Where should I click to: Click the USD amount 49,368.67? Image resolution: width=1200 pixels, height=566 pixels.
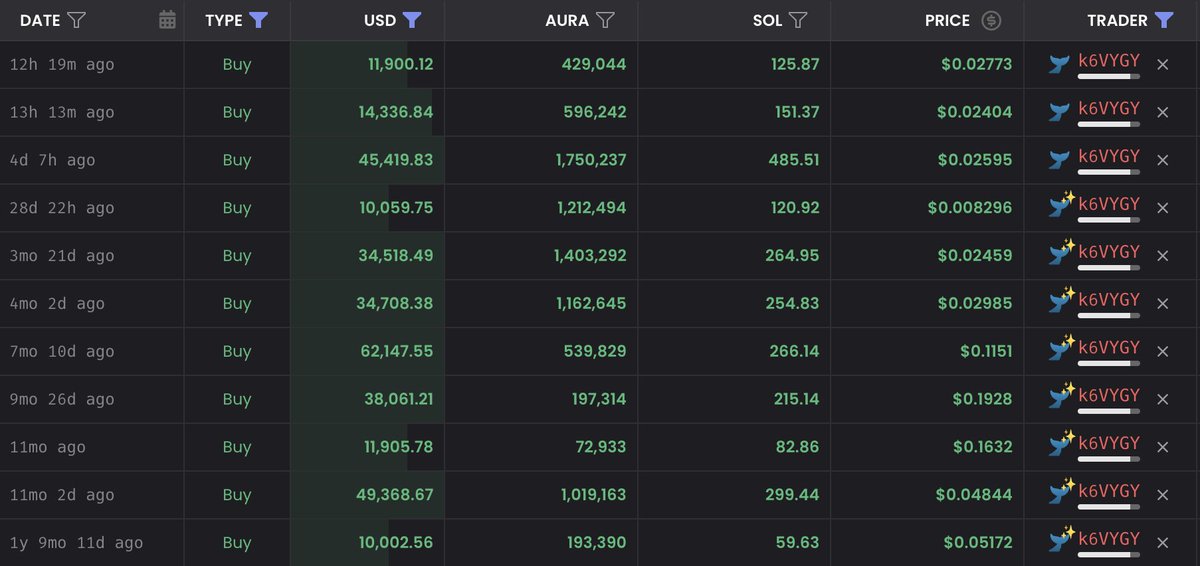click(x=396, y=495)
